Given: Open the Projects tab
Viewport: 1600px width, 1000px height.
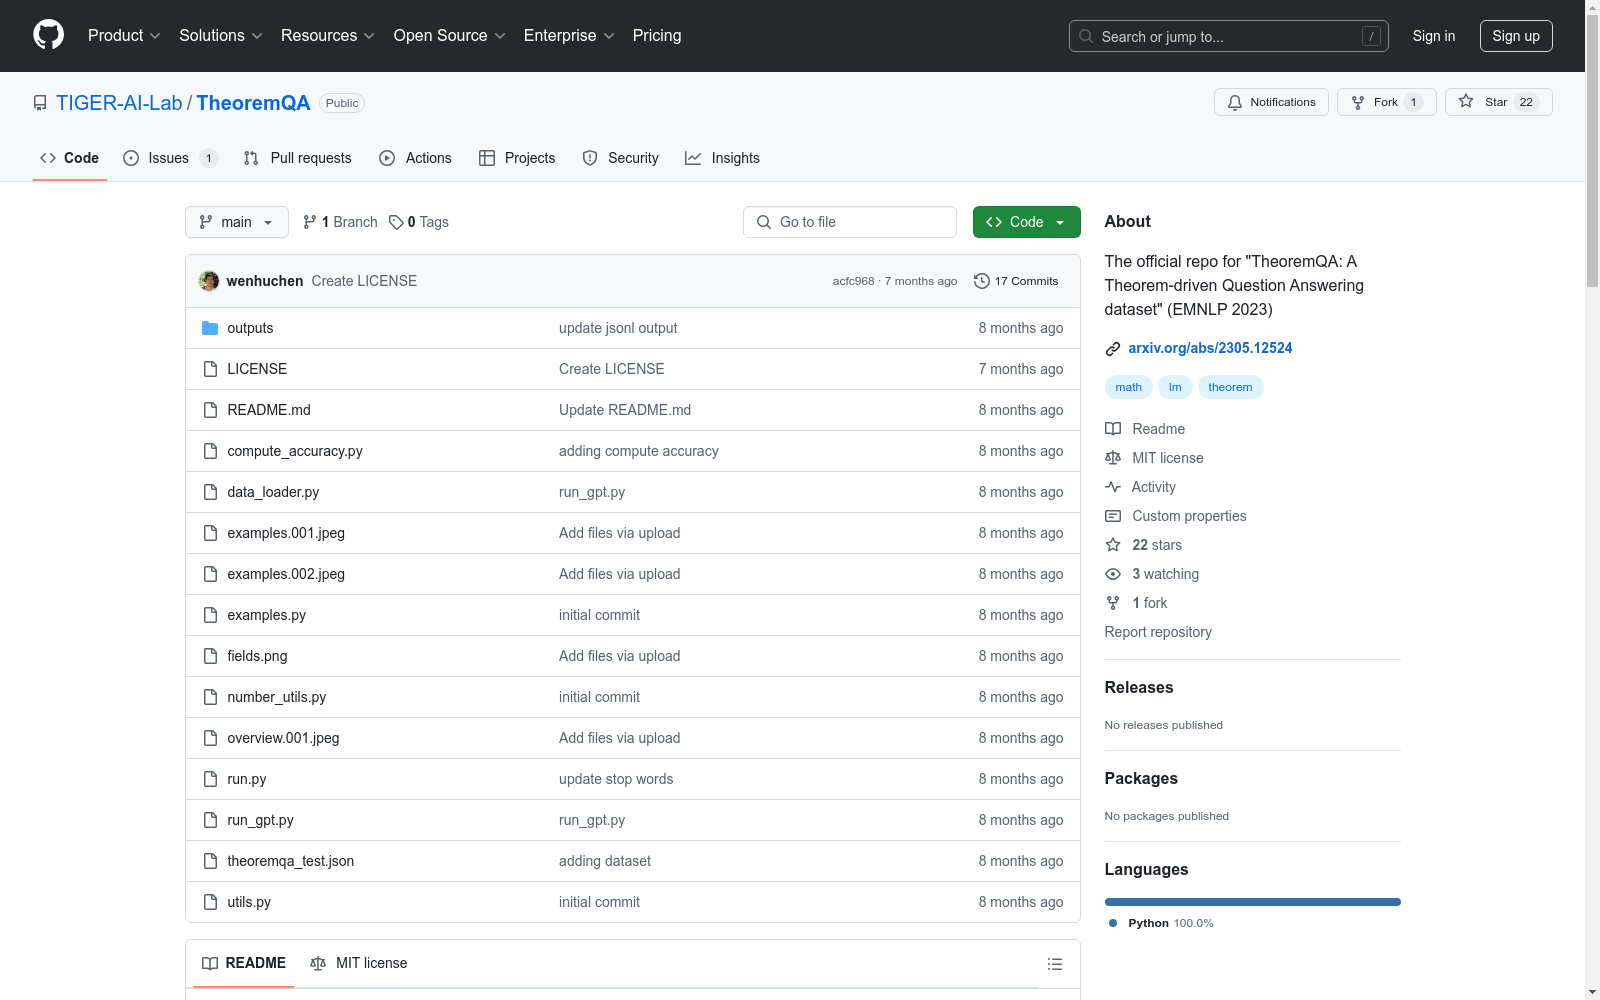Looking at the screenshot, I should 517,158.
